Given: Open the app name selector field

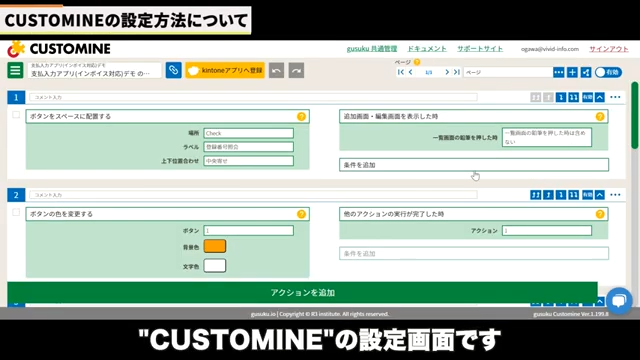Looking at the screenshot, I should point(94,70).
